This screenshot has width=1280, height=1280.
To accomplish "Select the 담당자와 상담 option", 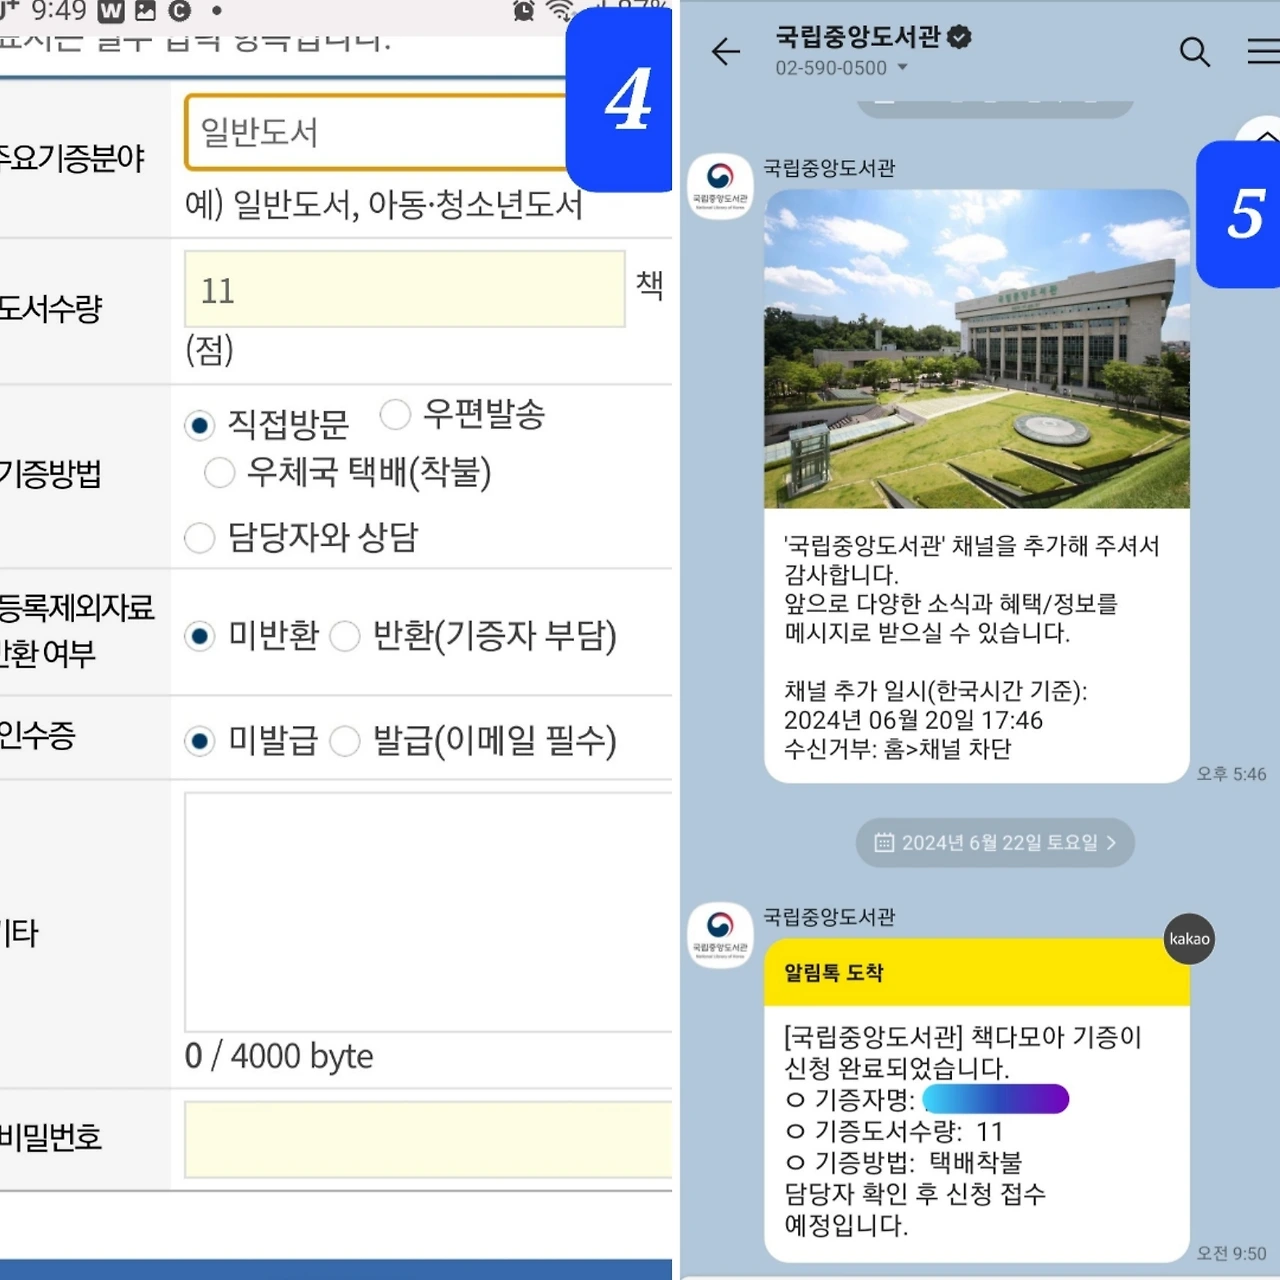I will click(x=200, y=538).
